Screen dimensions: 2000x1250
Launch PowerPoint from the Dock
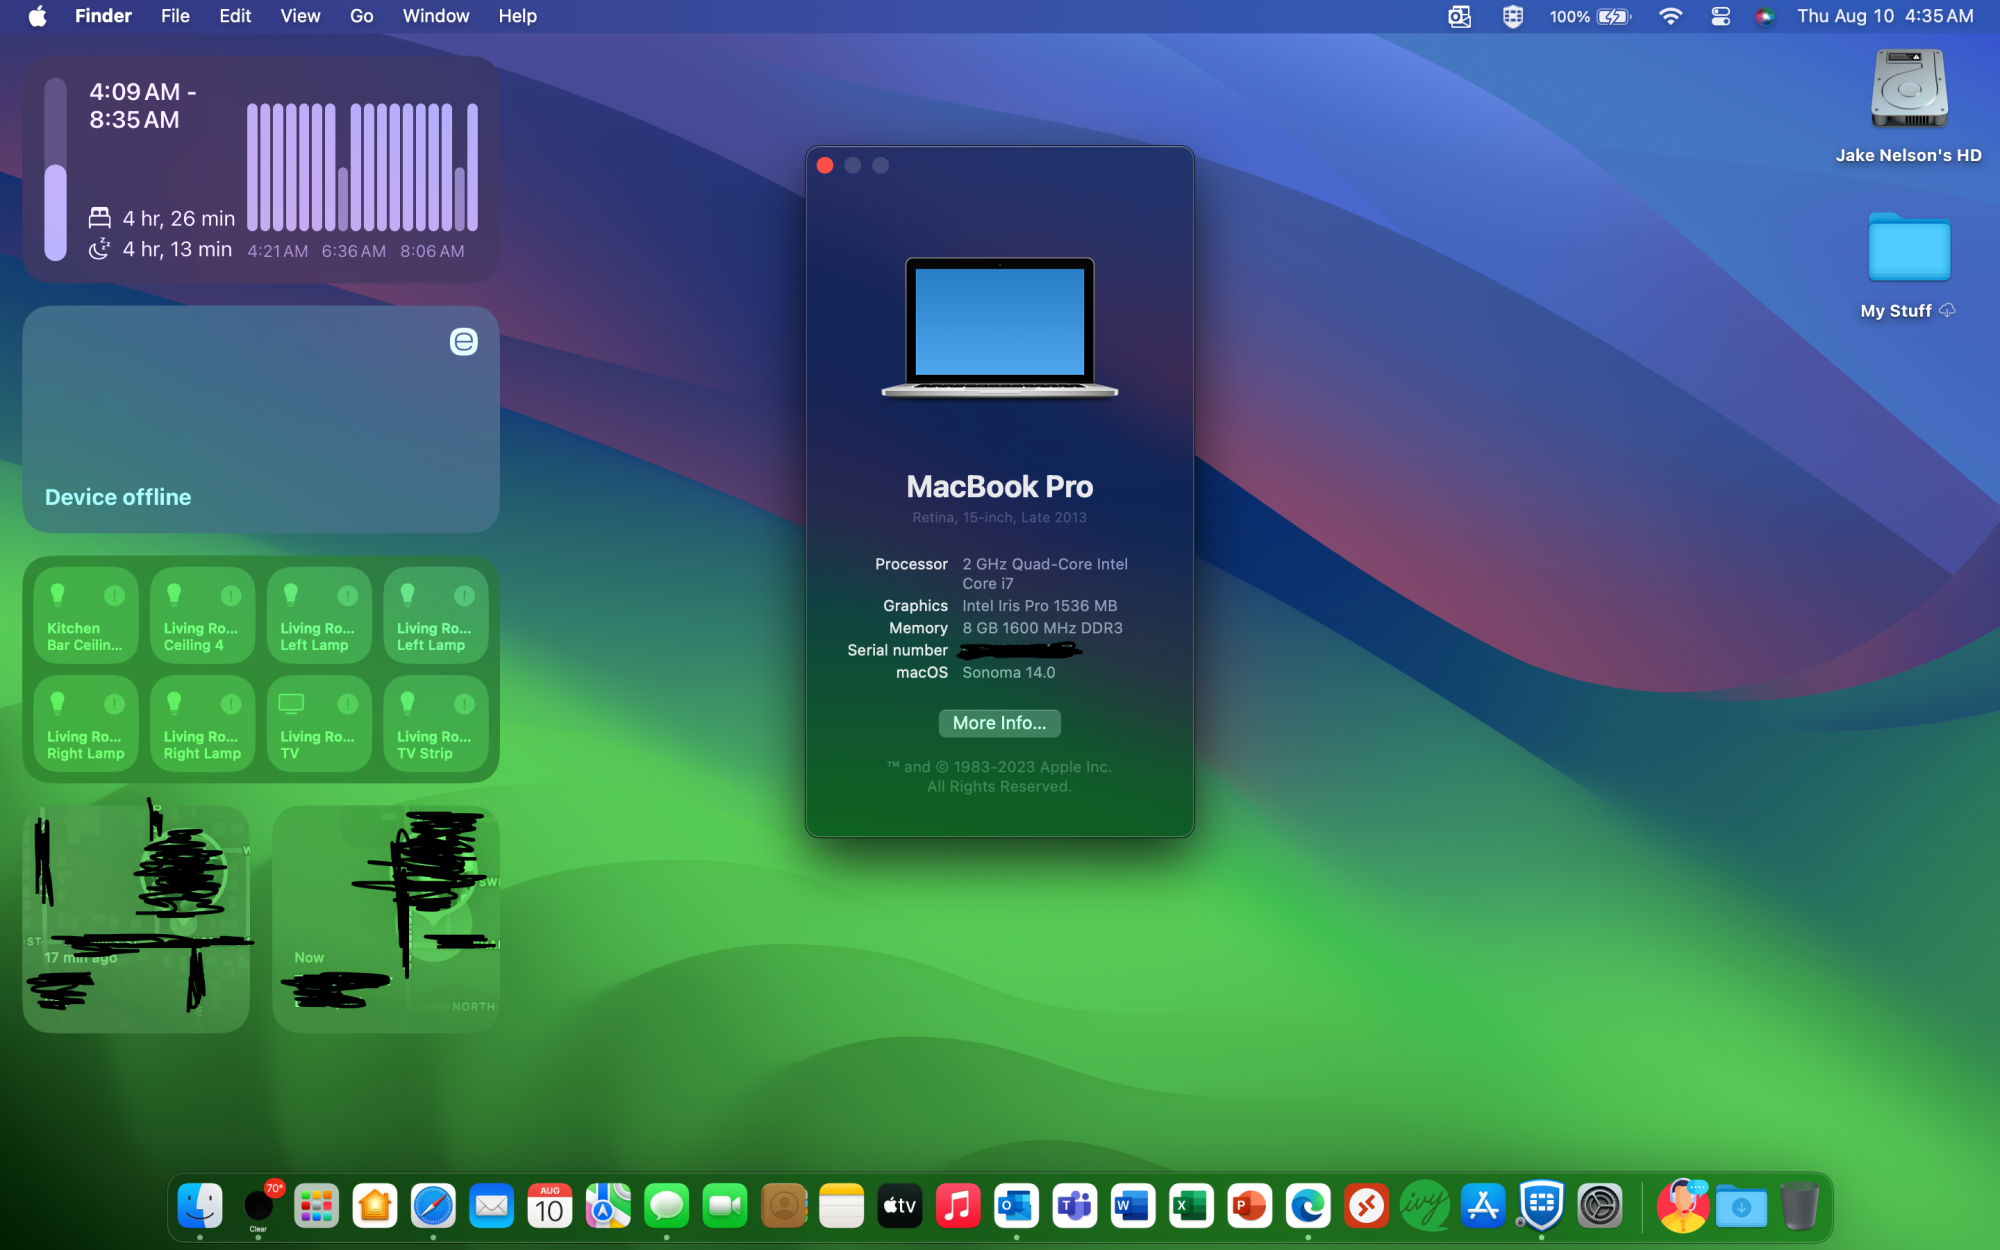1249,1206
